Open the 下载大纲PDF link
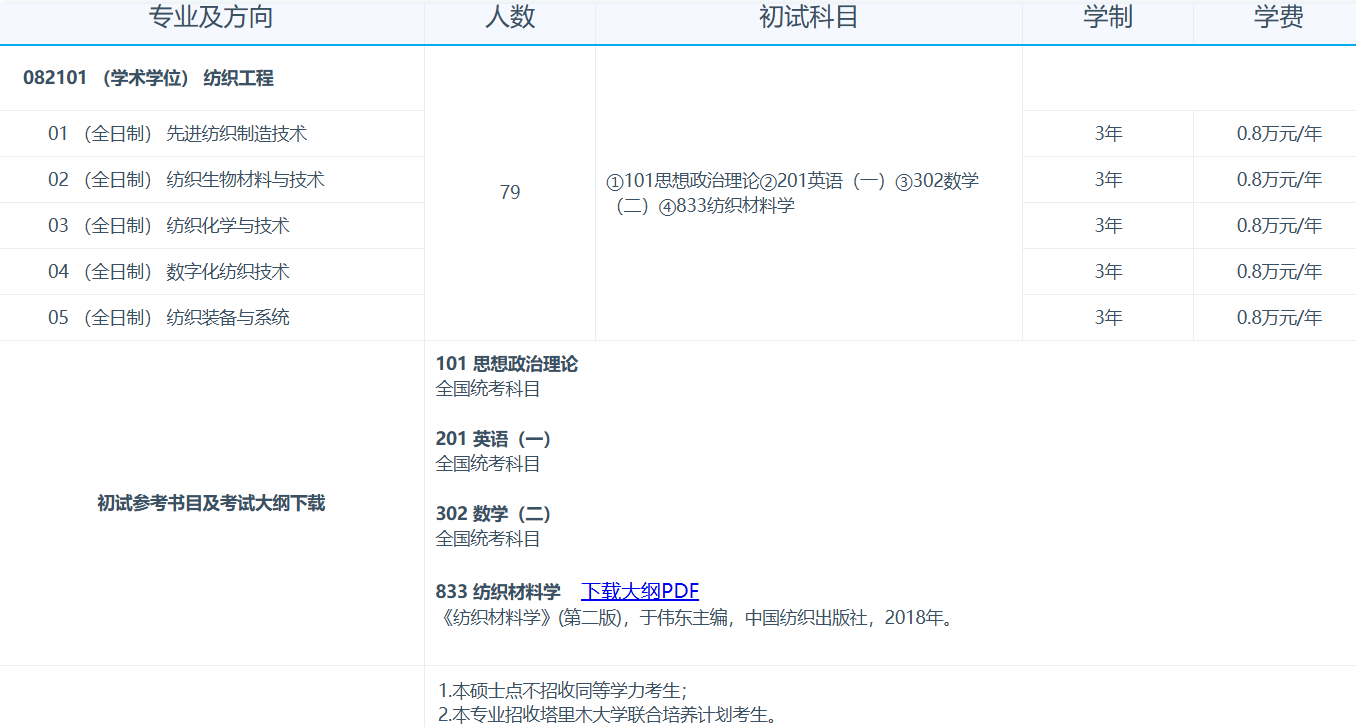Viewport: 1356px width, 727px height. (641, 590)
